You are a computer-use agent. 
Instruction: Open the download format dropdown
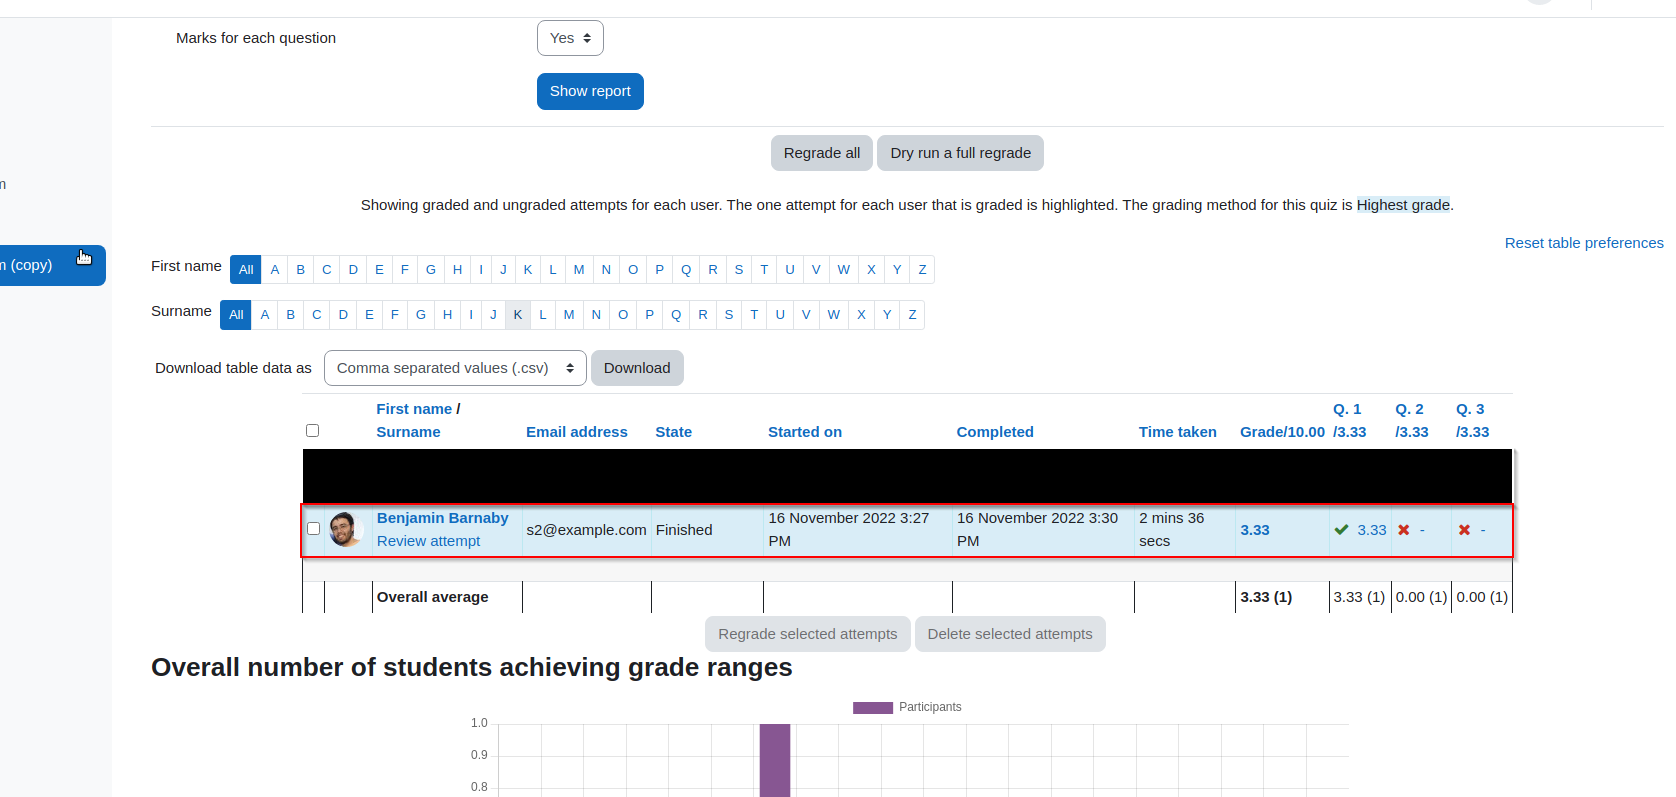tap(455, 368)
